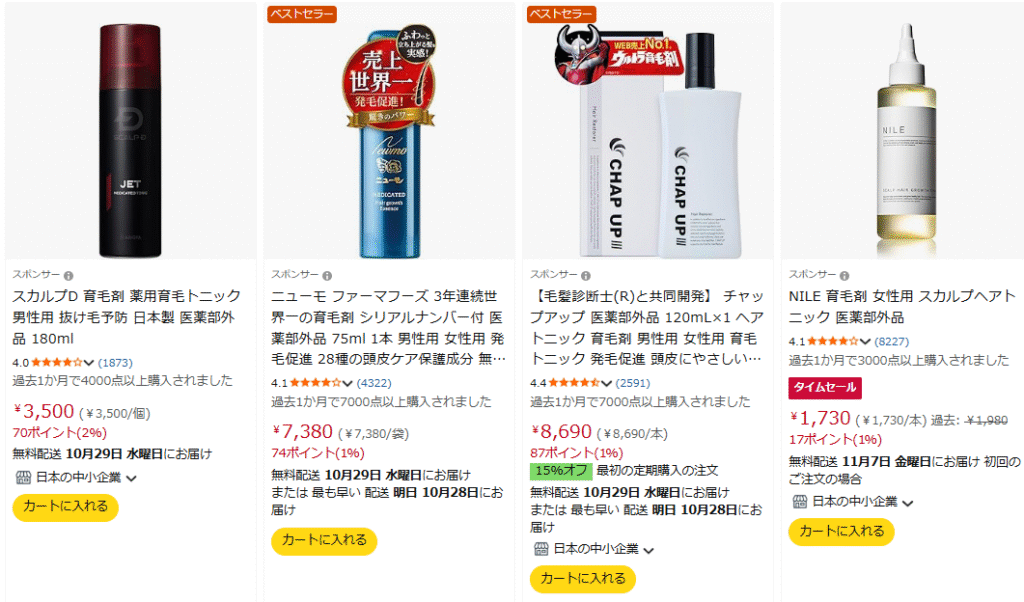Expand 4.0 rating dropdown for Scalp D

click(x=89, y=363)
